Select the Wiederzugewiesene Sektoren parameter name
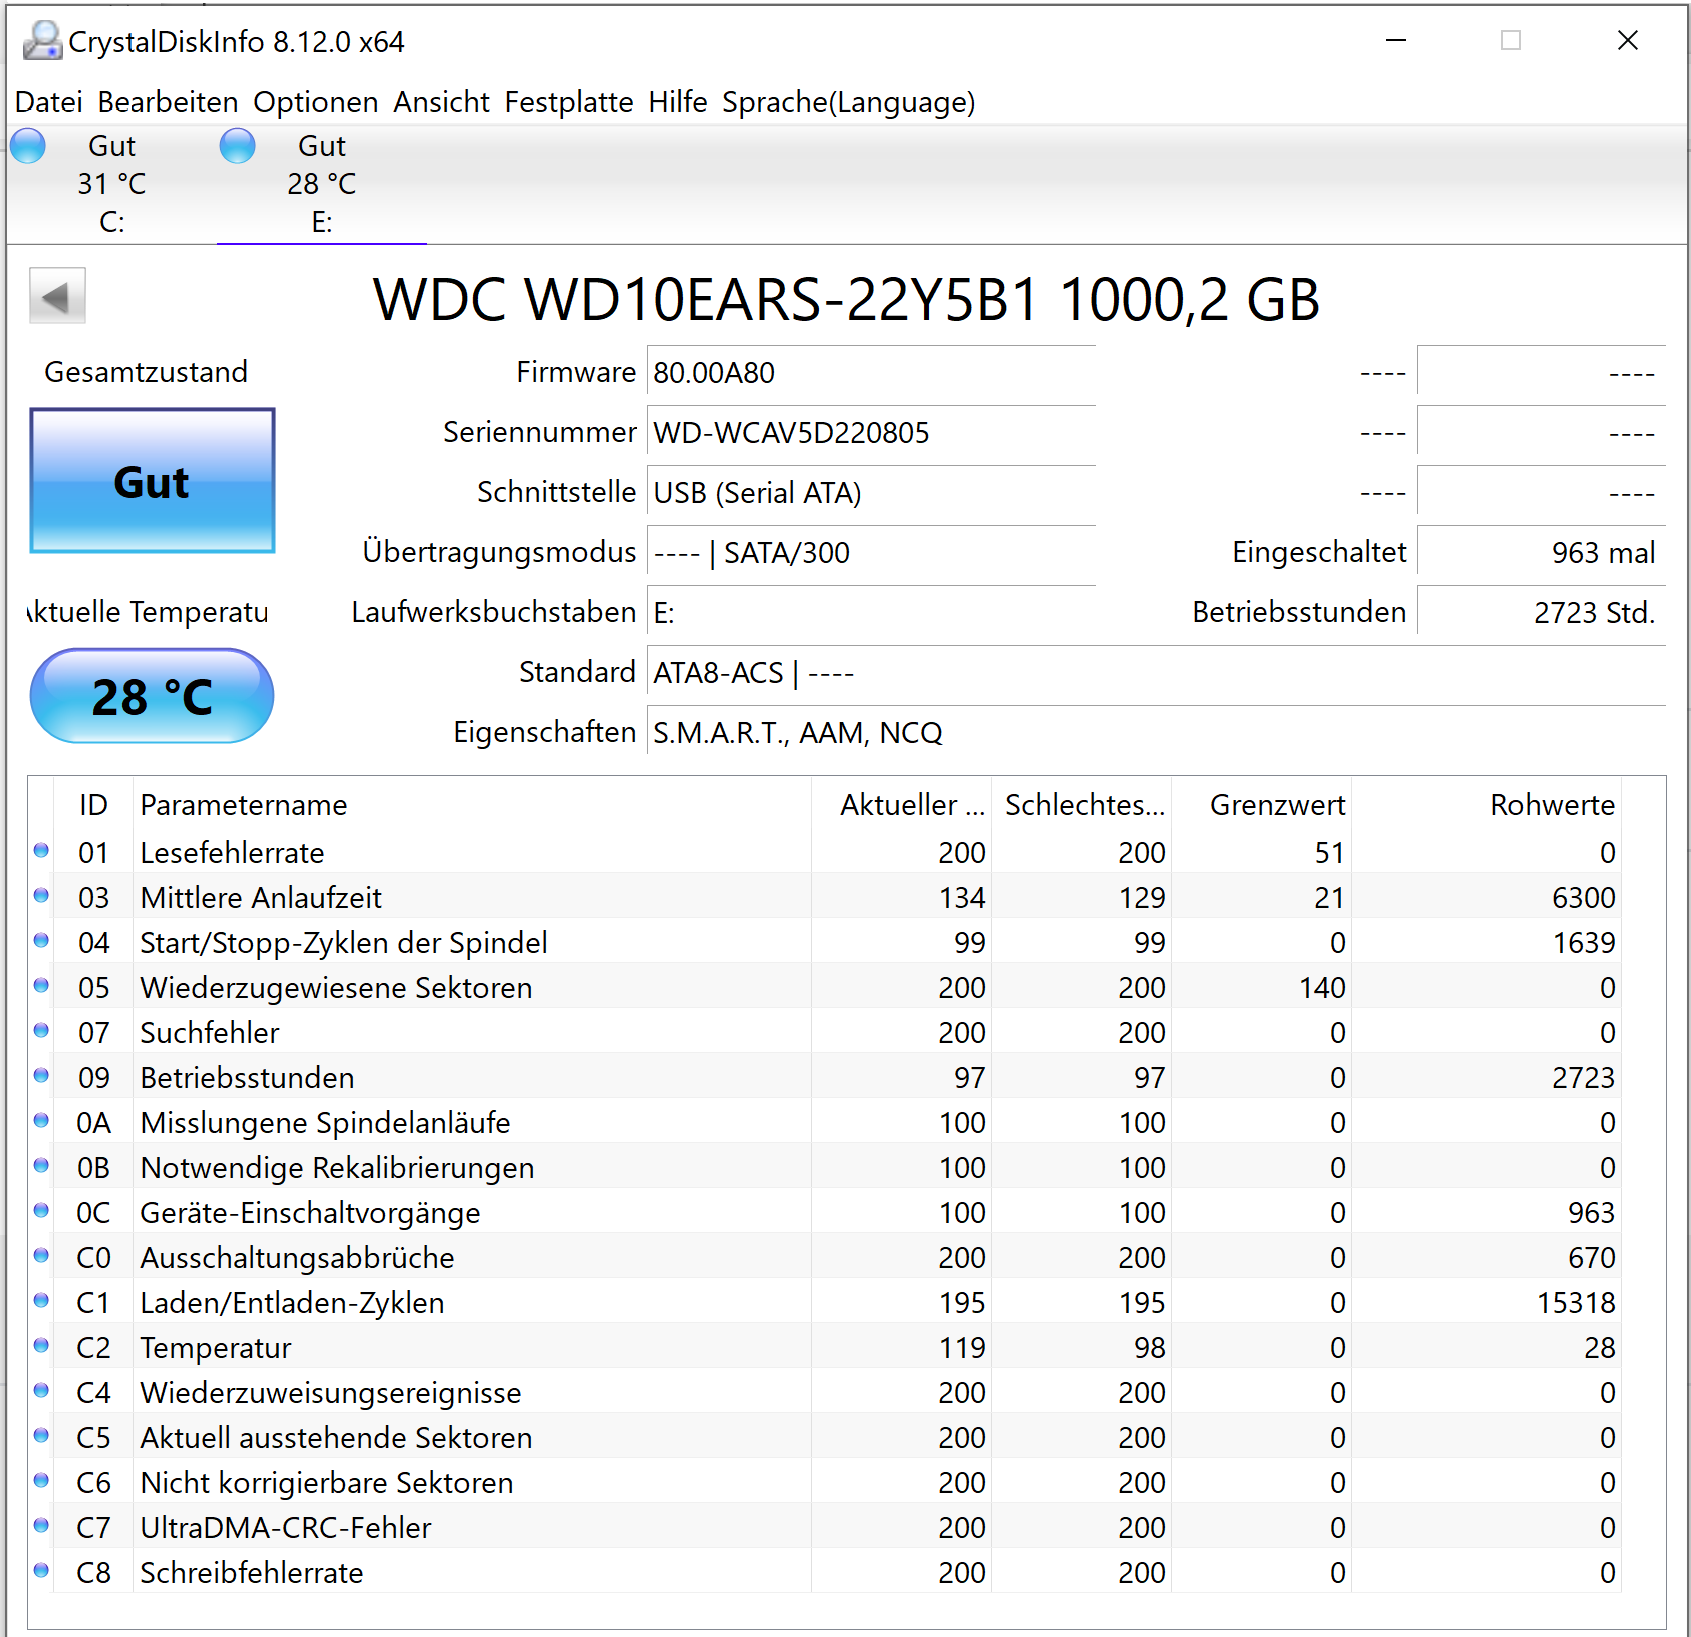Image resolution: width=1691 pixels, height=1637 pixels. pos(336,988)
